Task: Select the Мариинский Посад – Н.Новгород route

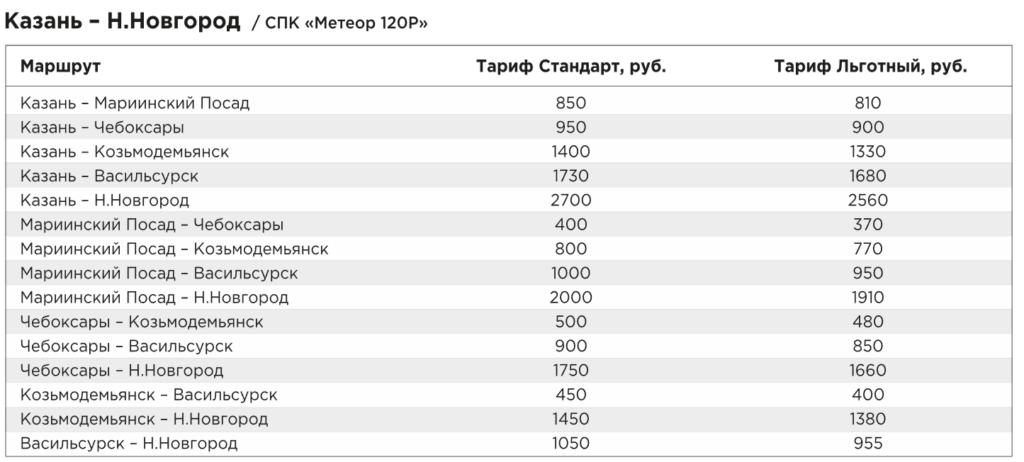Action: (x=154, y=298)
